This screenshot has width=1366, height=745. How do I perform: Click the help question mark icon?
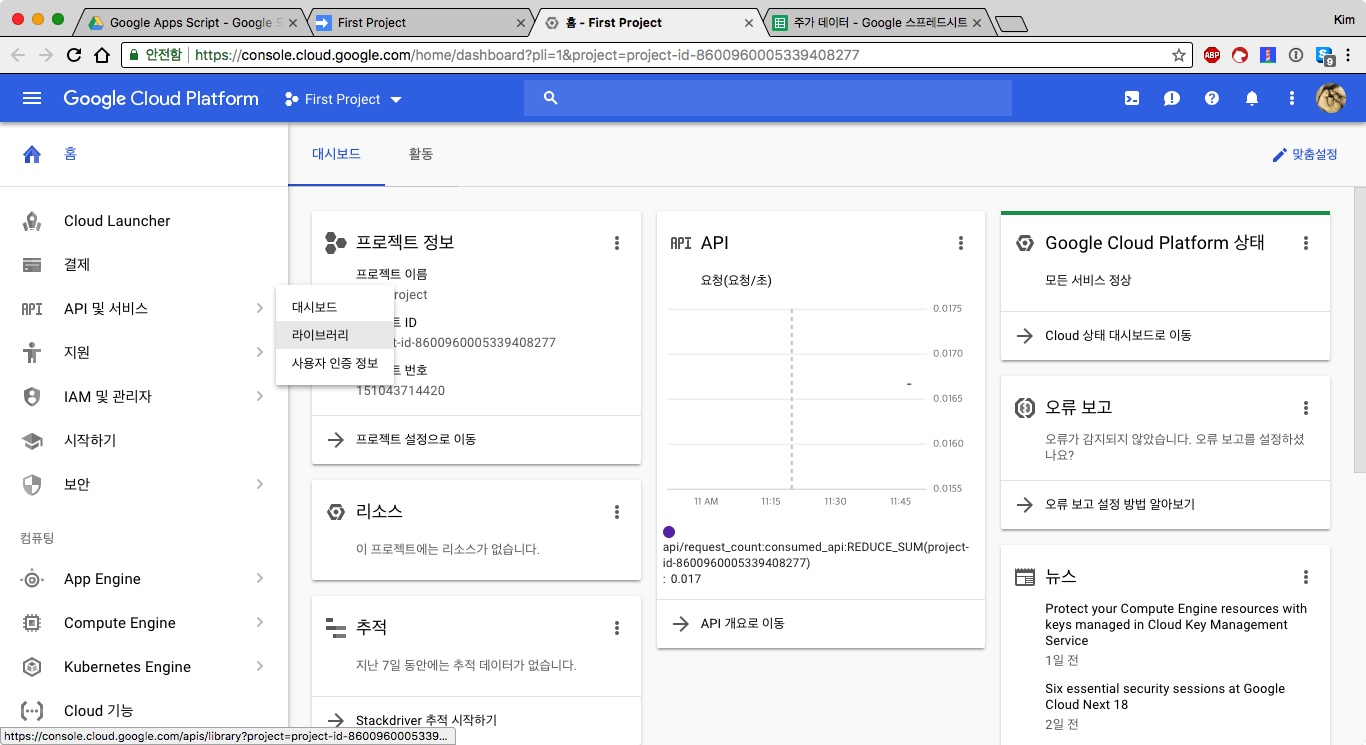(1212, 98)
